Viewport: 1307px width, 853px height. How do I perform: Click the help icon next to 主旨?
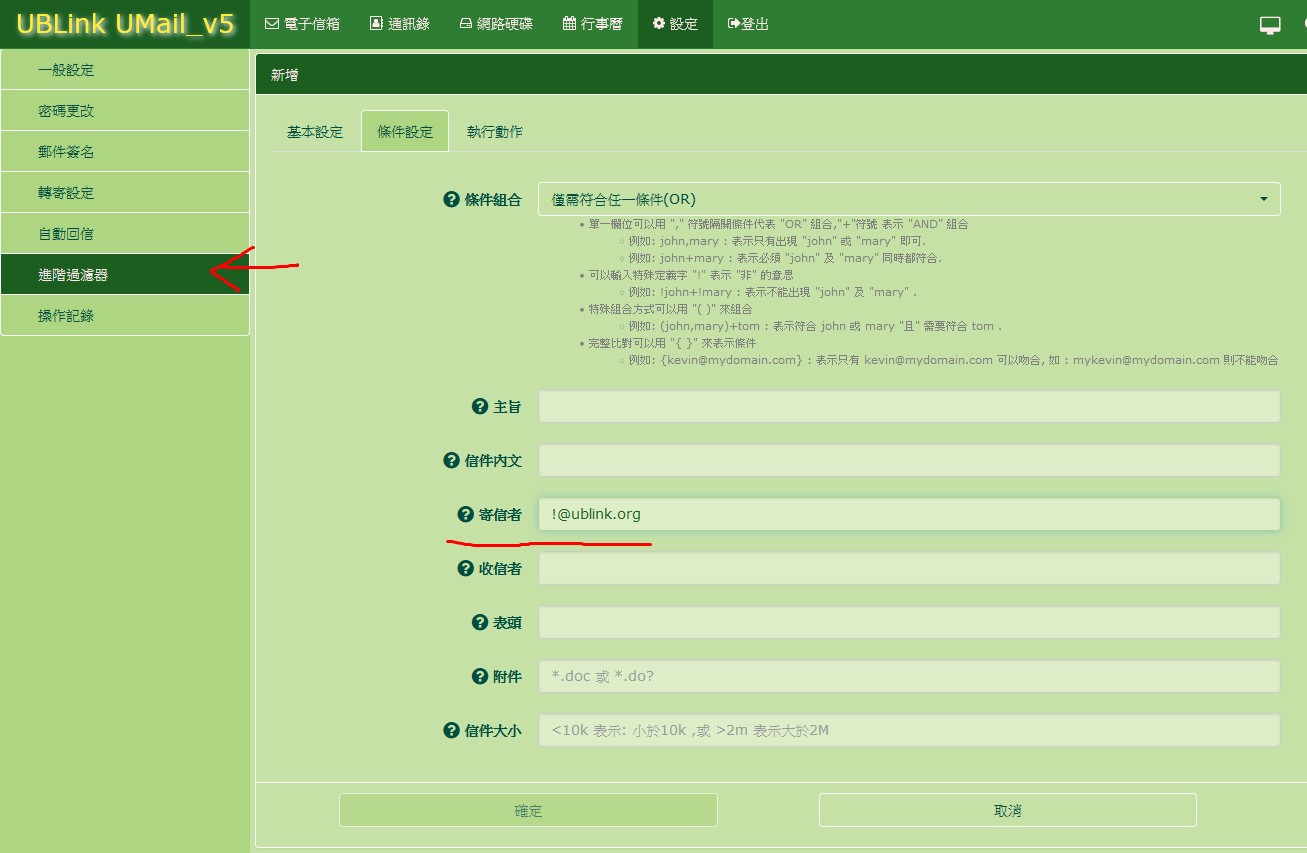tap(479, 407)
